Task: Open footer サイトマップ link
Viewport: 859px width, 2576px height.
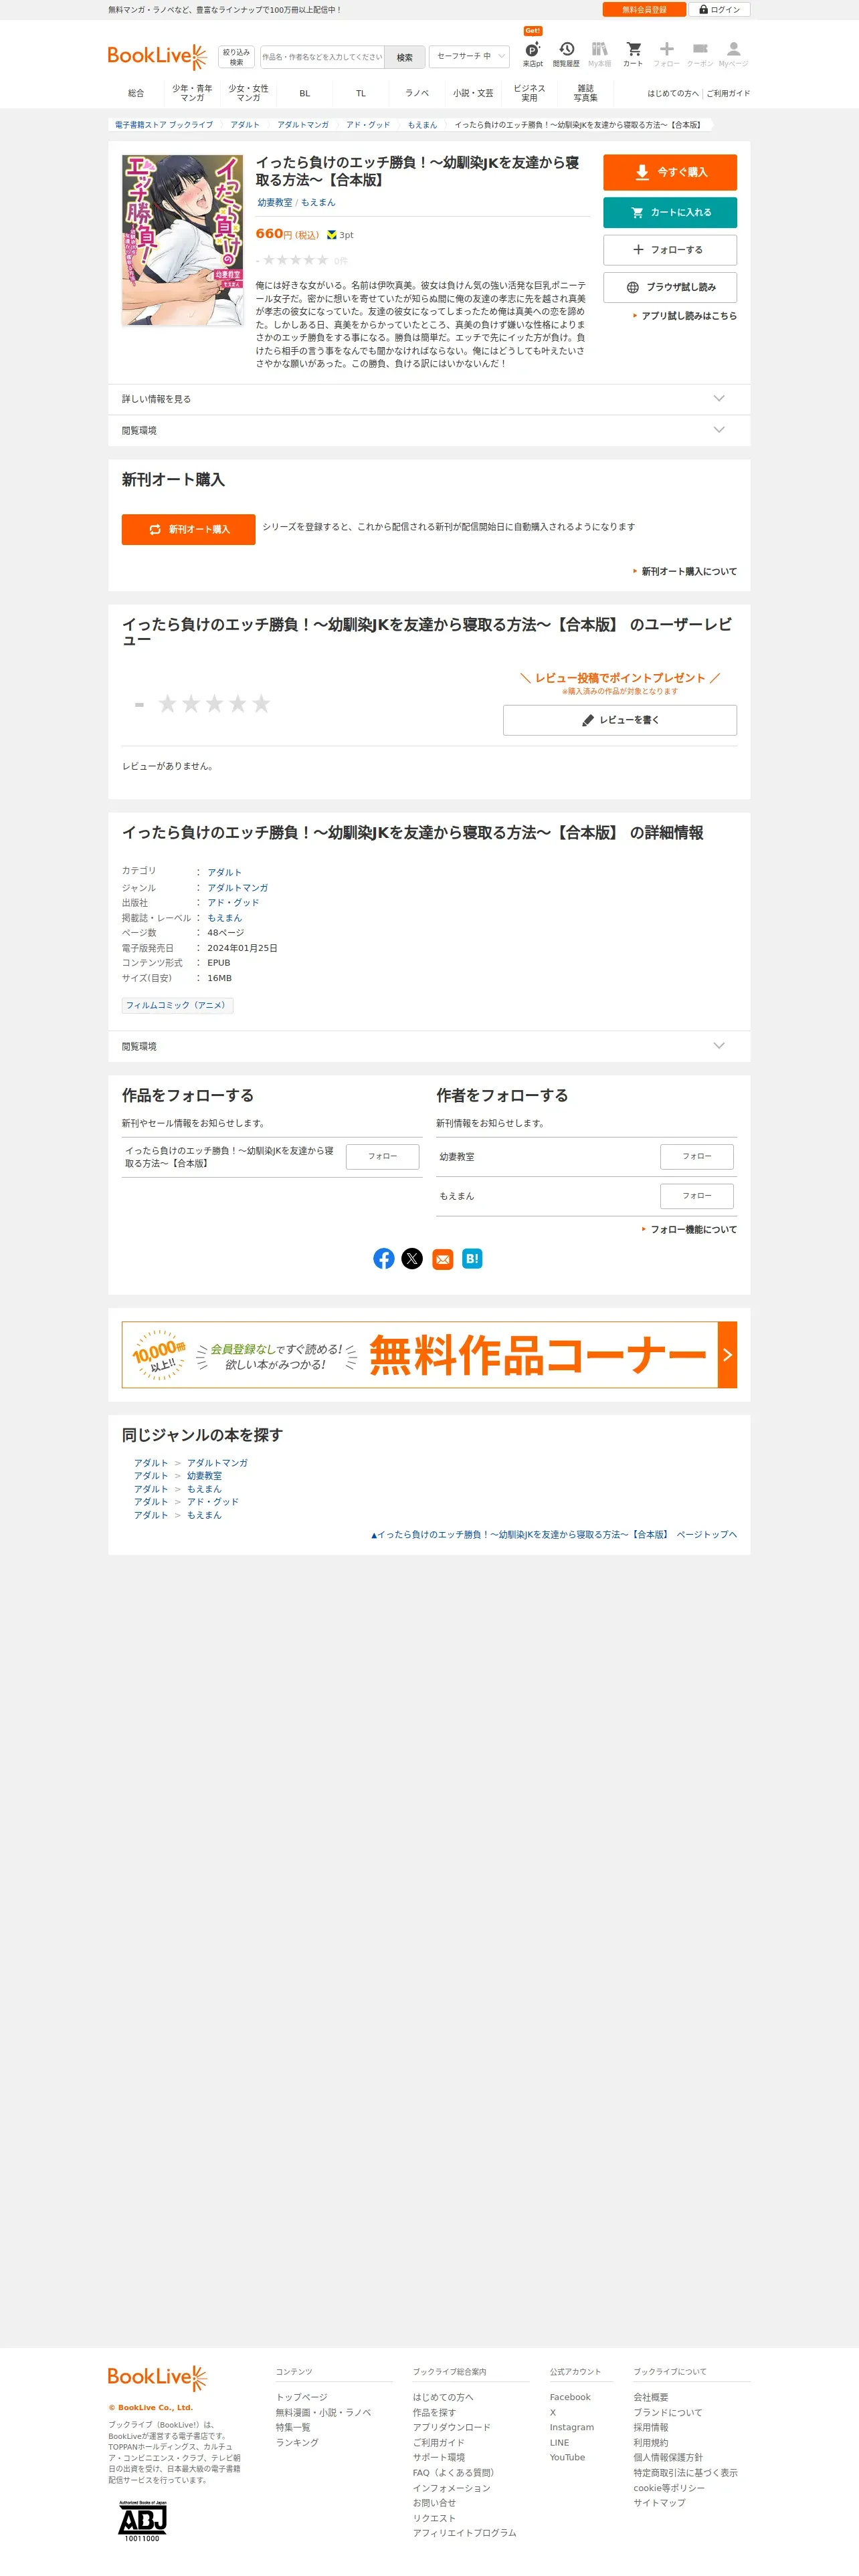Action: point(659,2502)
